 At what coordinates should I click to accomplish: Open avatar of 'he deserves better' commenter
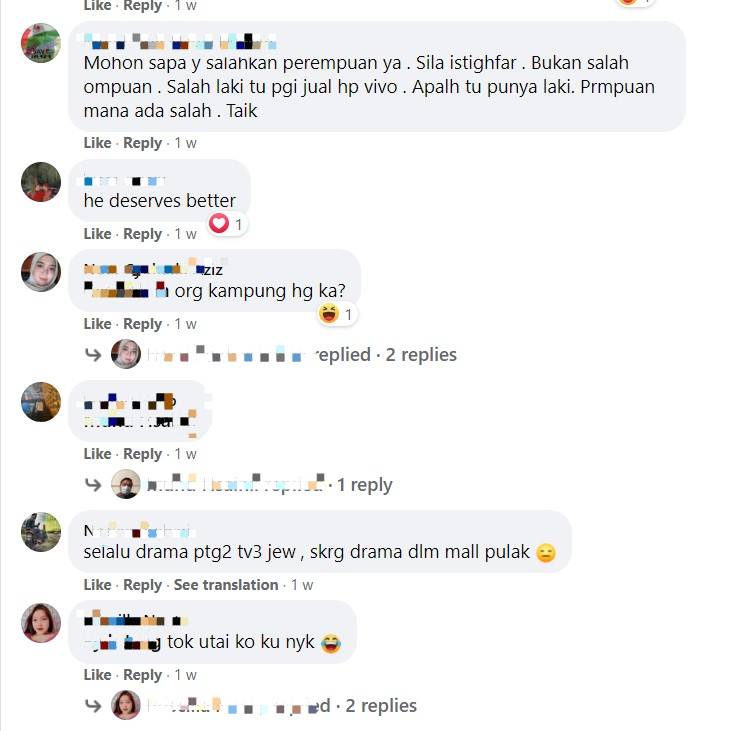[41, 182]
